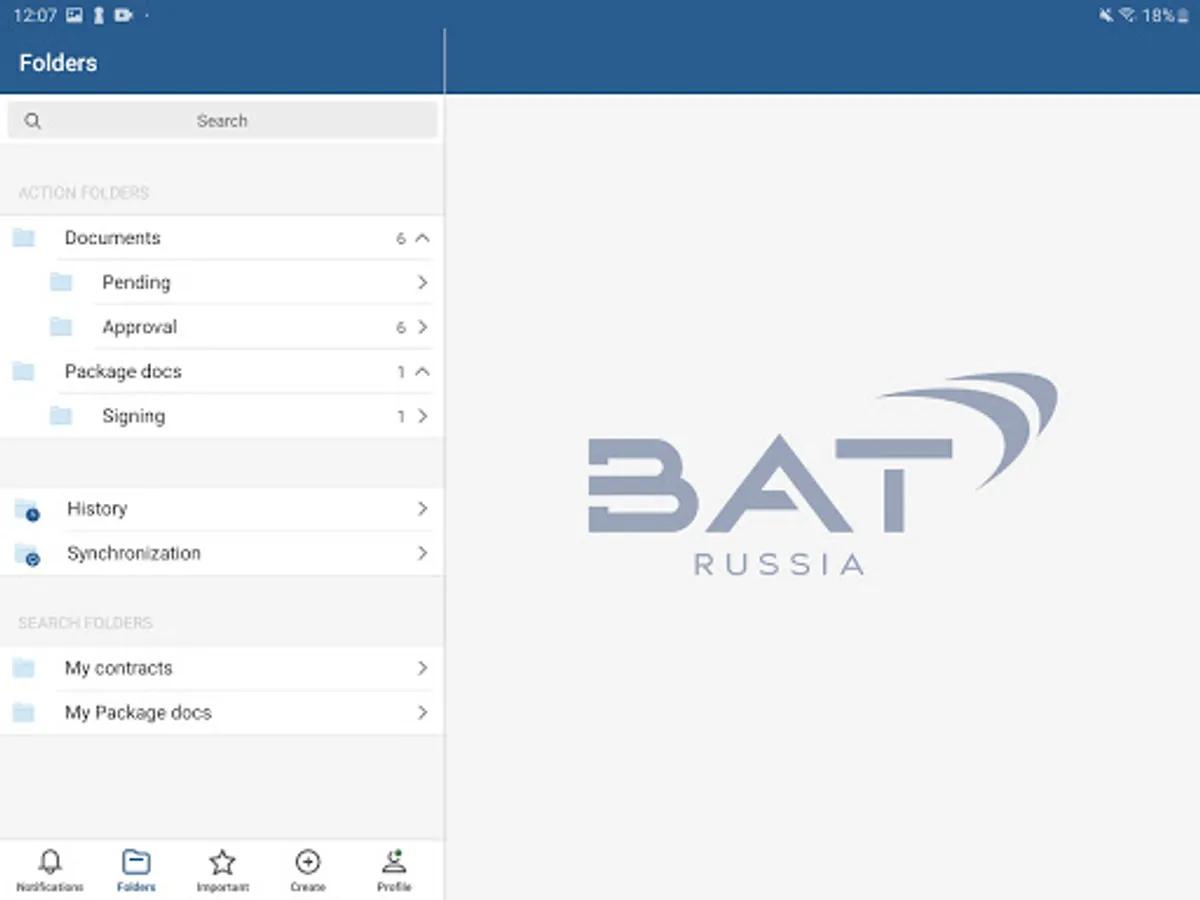The width and height of the screenshot is (1200, 900).
Task: Click the Profile tab label
Action: tap(394, 887)
